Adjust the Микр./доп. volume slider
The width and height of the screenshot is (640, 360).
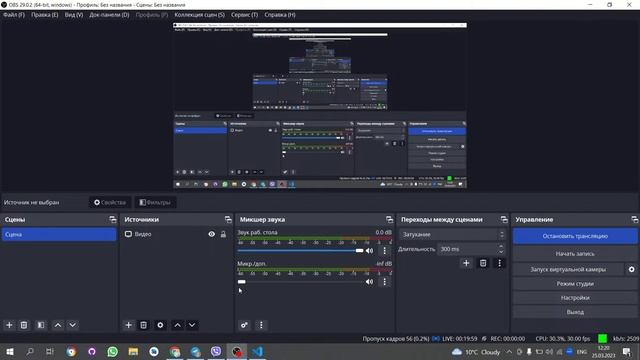(x=300, y=282)
